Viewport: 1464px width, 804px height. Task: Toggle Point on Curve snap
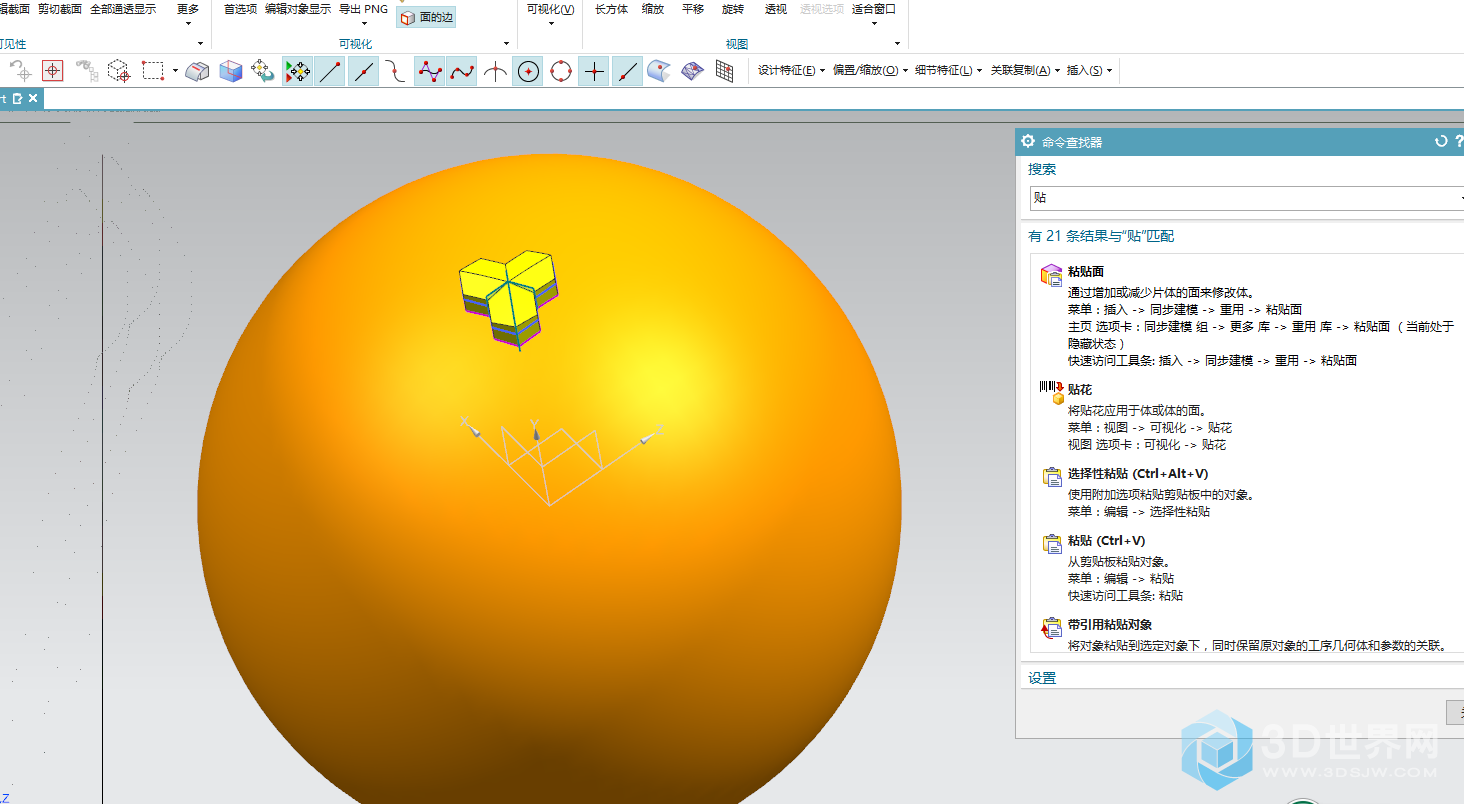627,71
